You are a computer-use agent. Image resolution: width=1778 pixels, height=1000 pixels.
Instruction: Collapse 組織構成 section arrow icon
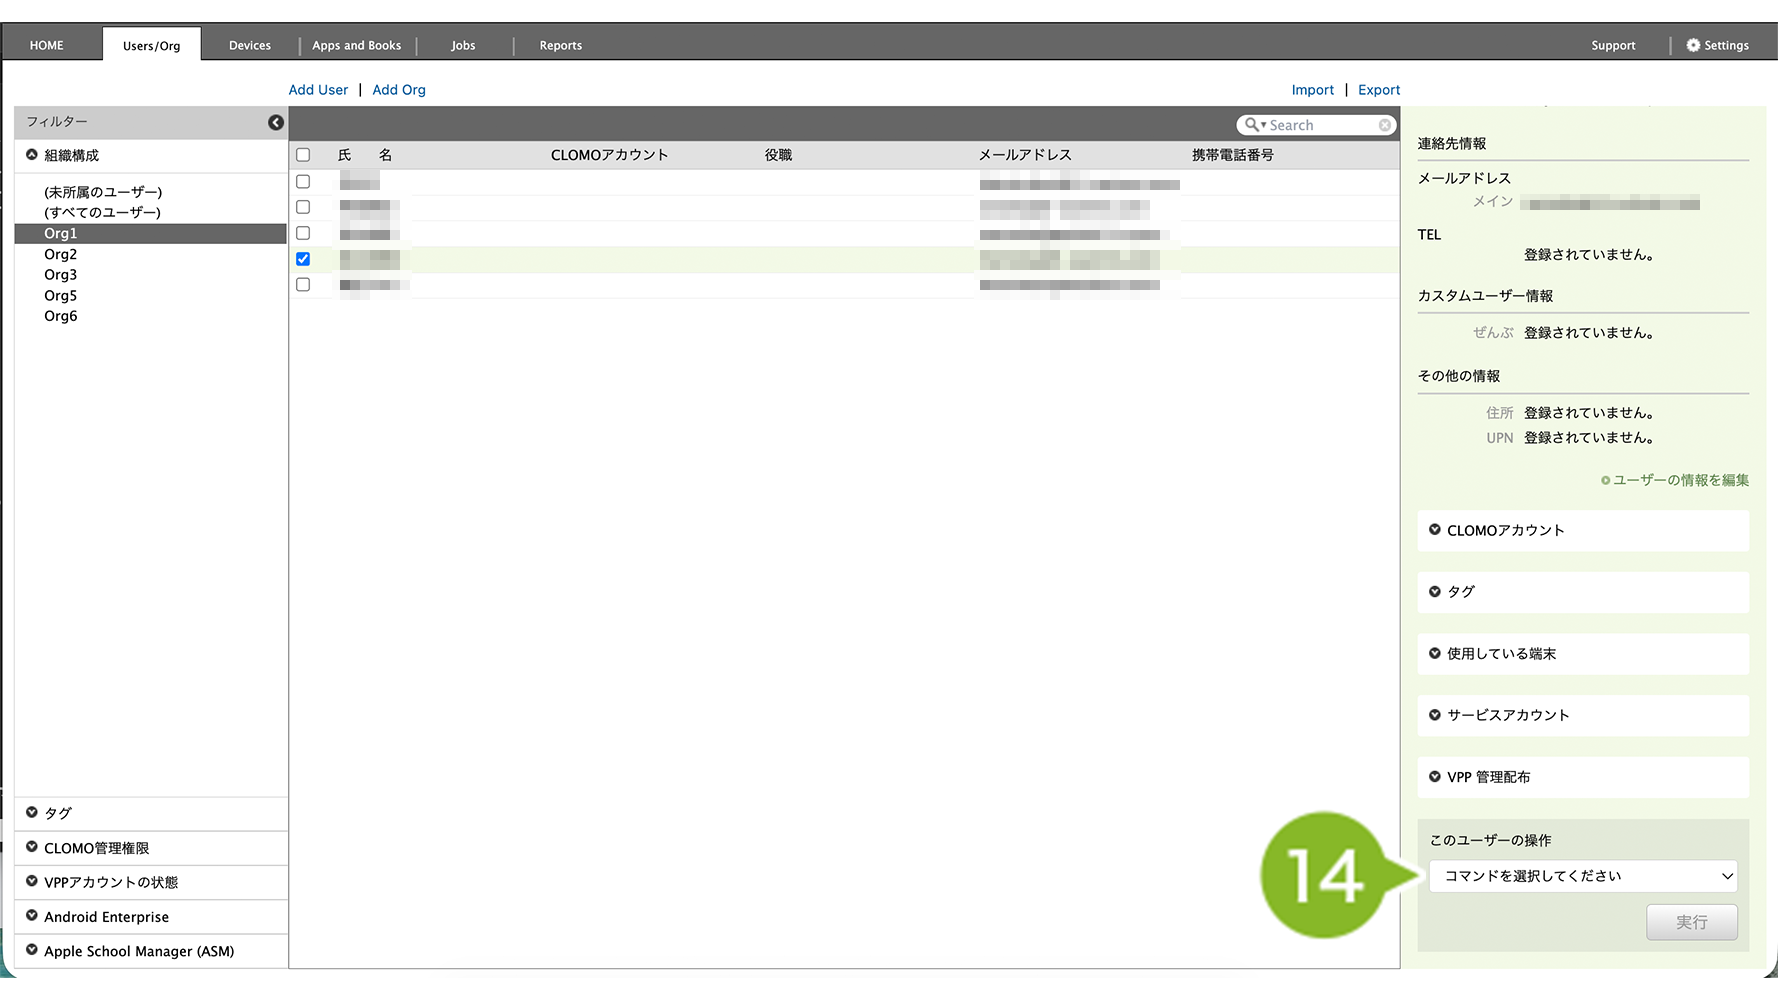coord(32,155)
